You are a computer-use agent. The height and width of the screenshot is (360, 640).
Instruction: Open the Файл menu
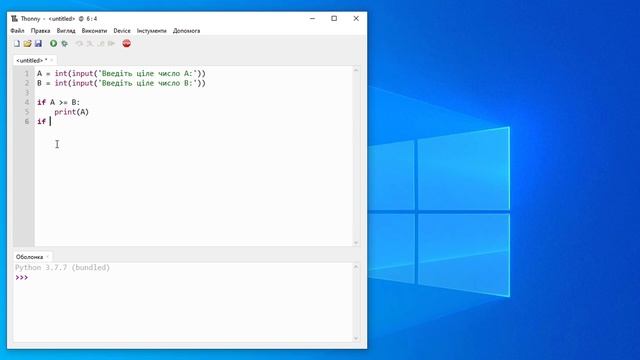pyautogui.click(x=17, y=31)
